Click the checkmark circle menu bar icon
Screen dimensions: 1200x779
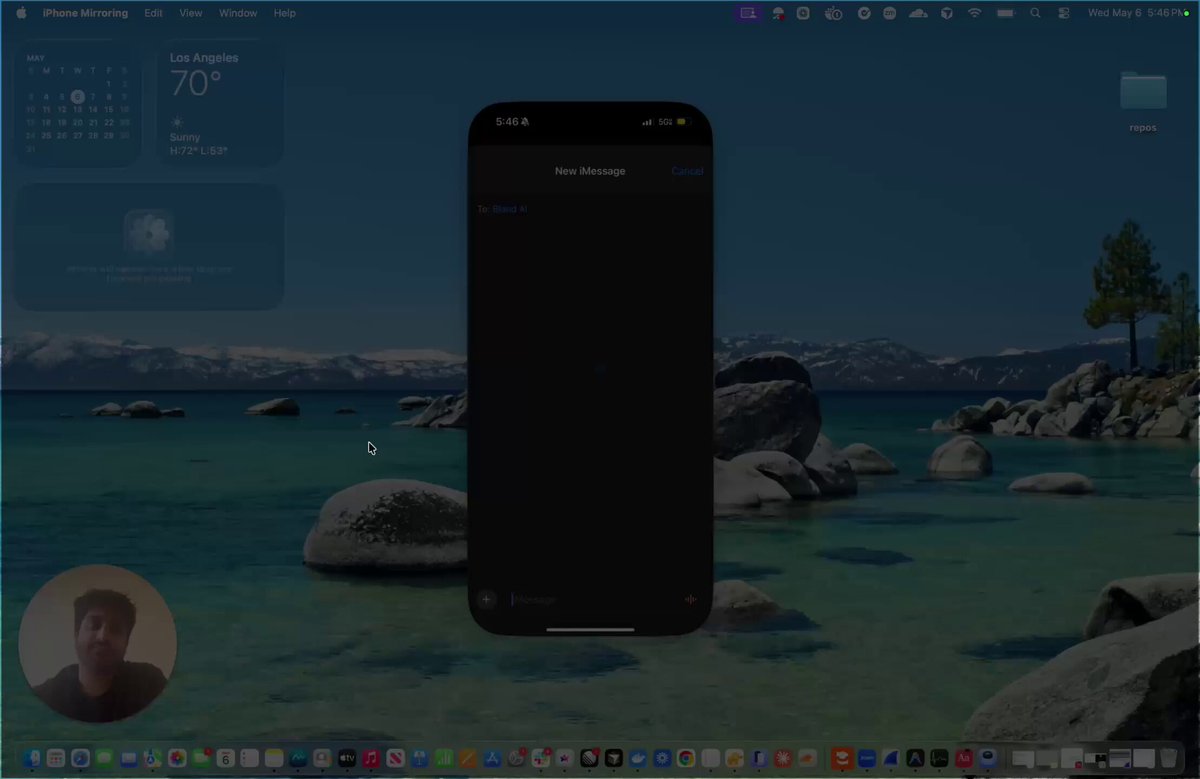864,13
